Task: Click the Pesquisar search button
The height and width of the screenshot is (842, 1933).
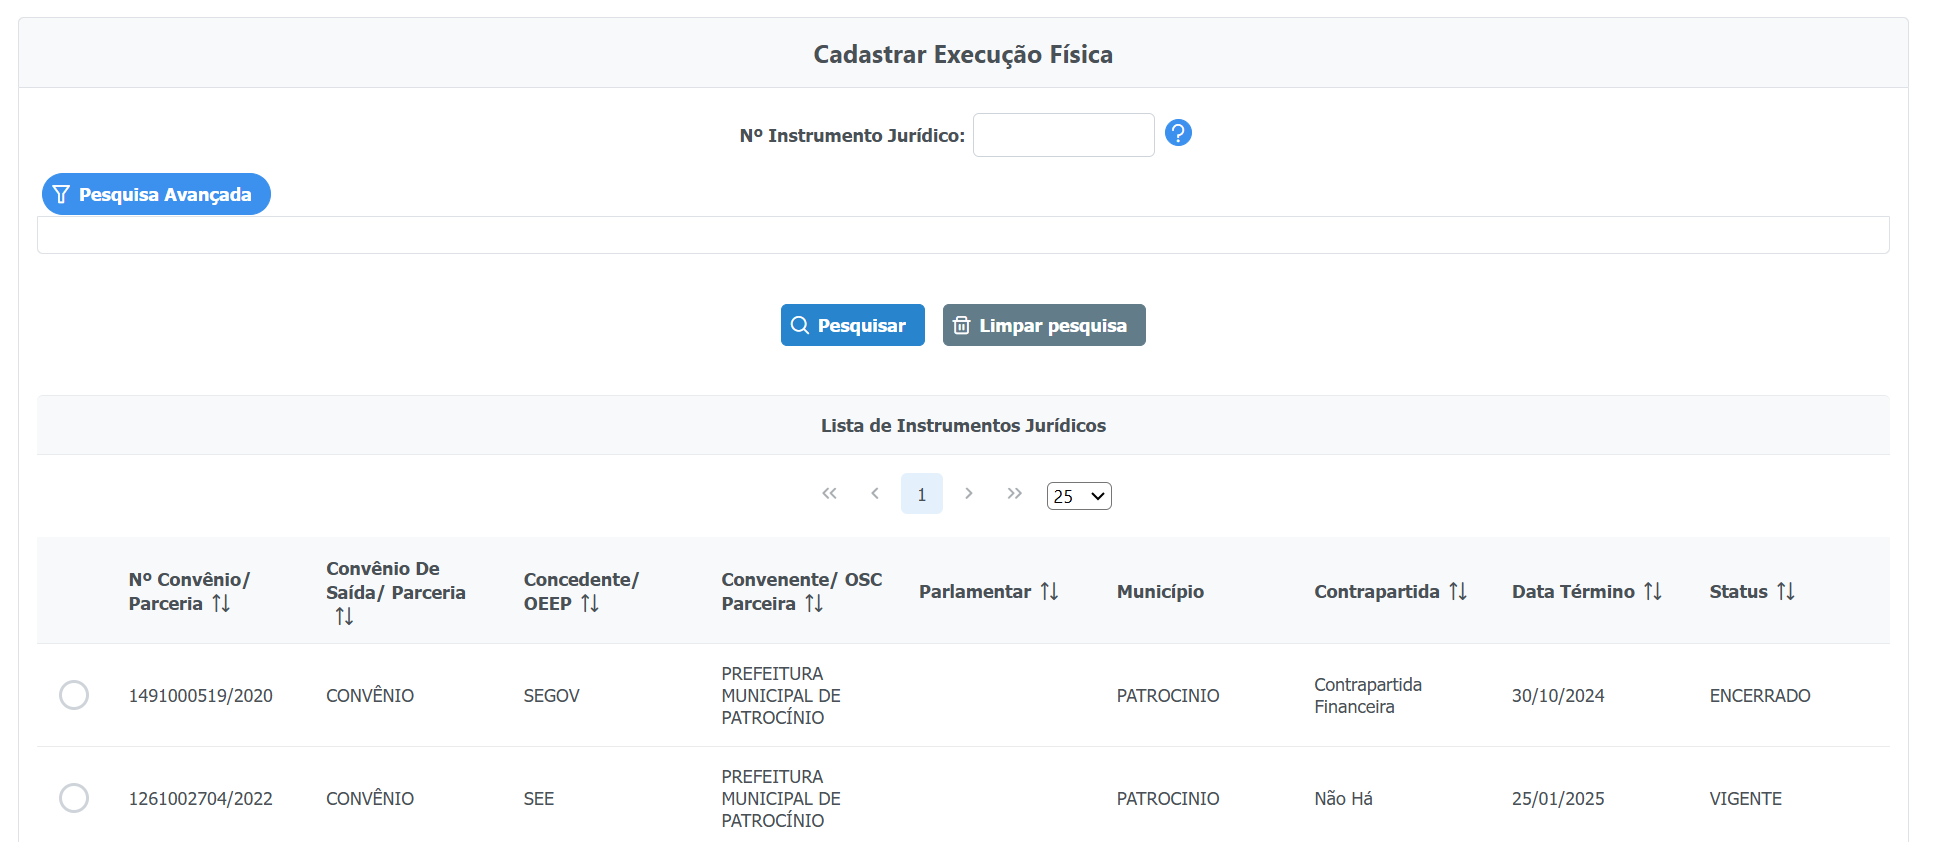Action: point(852,325)
